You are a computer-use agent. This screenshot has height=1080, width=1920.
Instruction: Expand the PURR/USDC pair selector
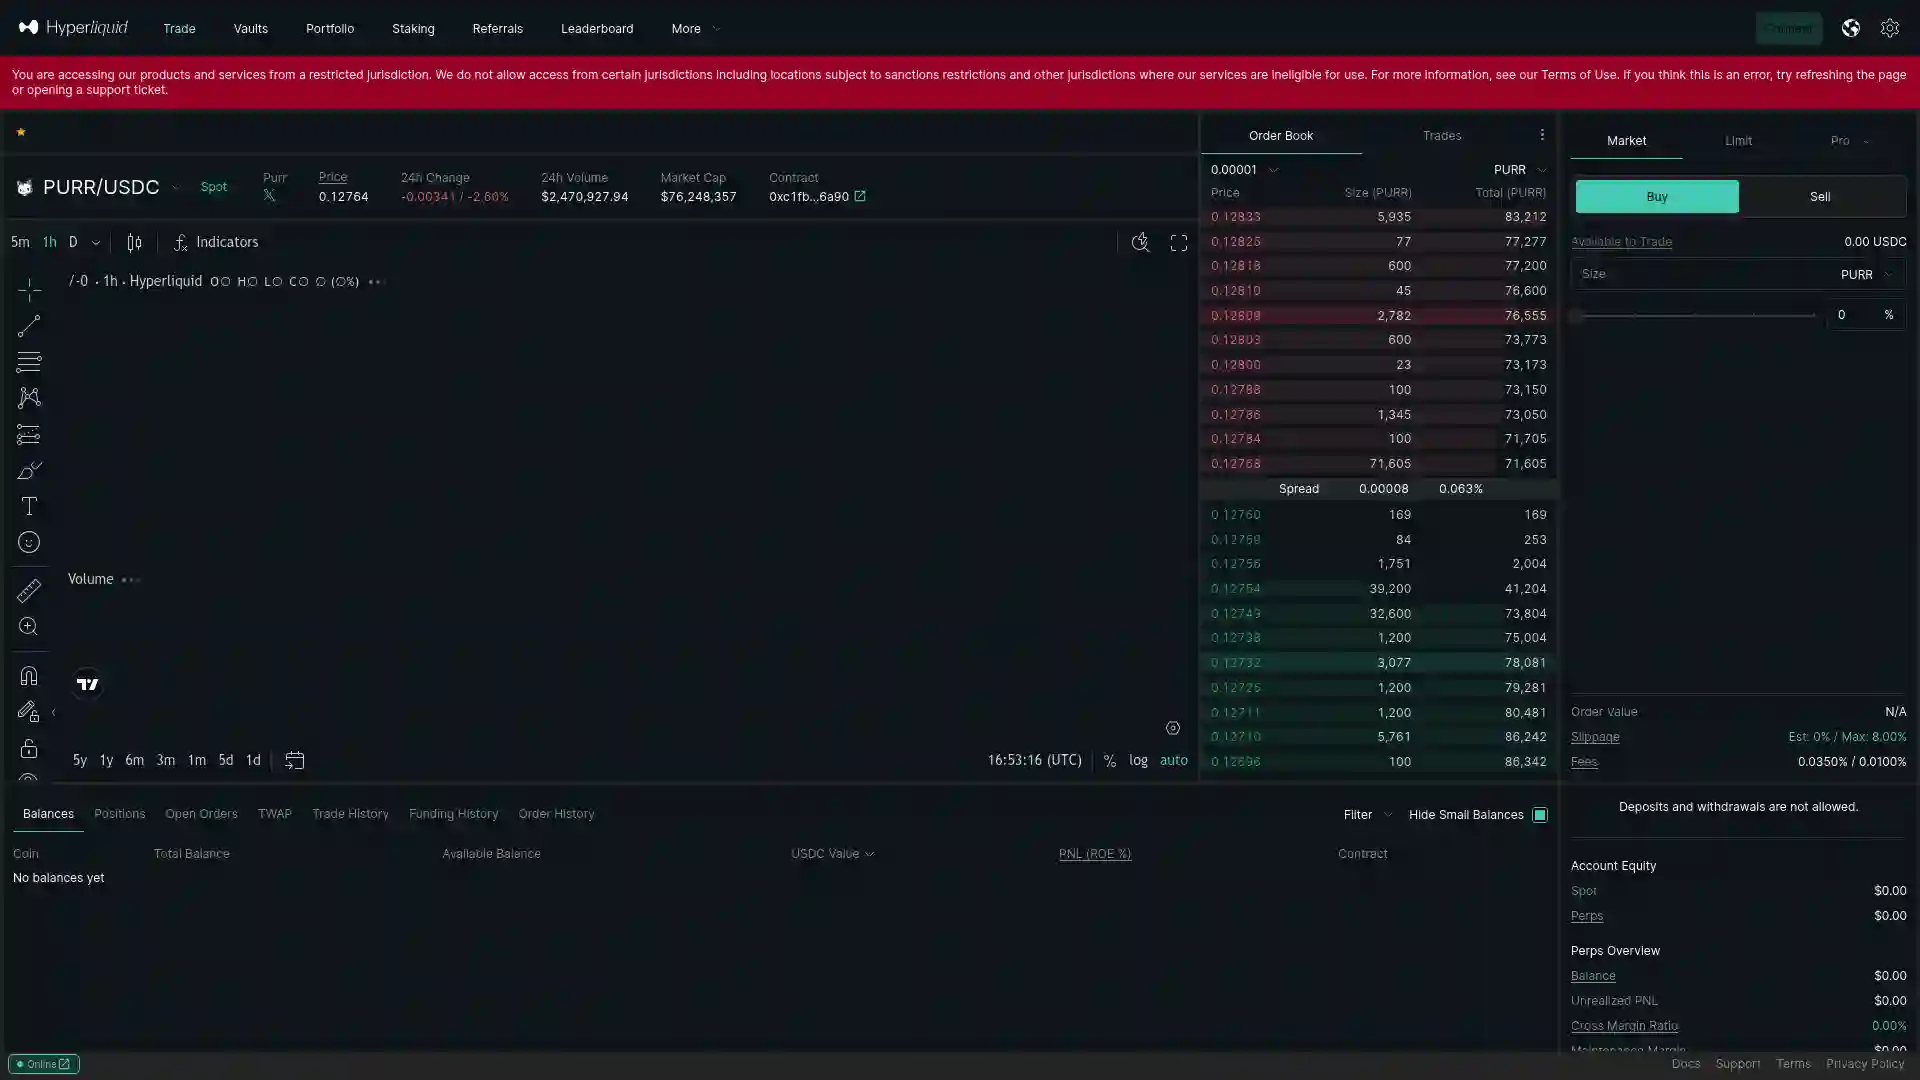[x=175, y=188]
